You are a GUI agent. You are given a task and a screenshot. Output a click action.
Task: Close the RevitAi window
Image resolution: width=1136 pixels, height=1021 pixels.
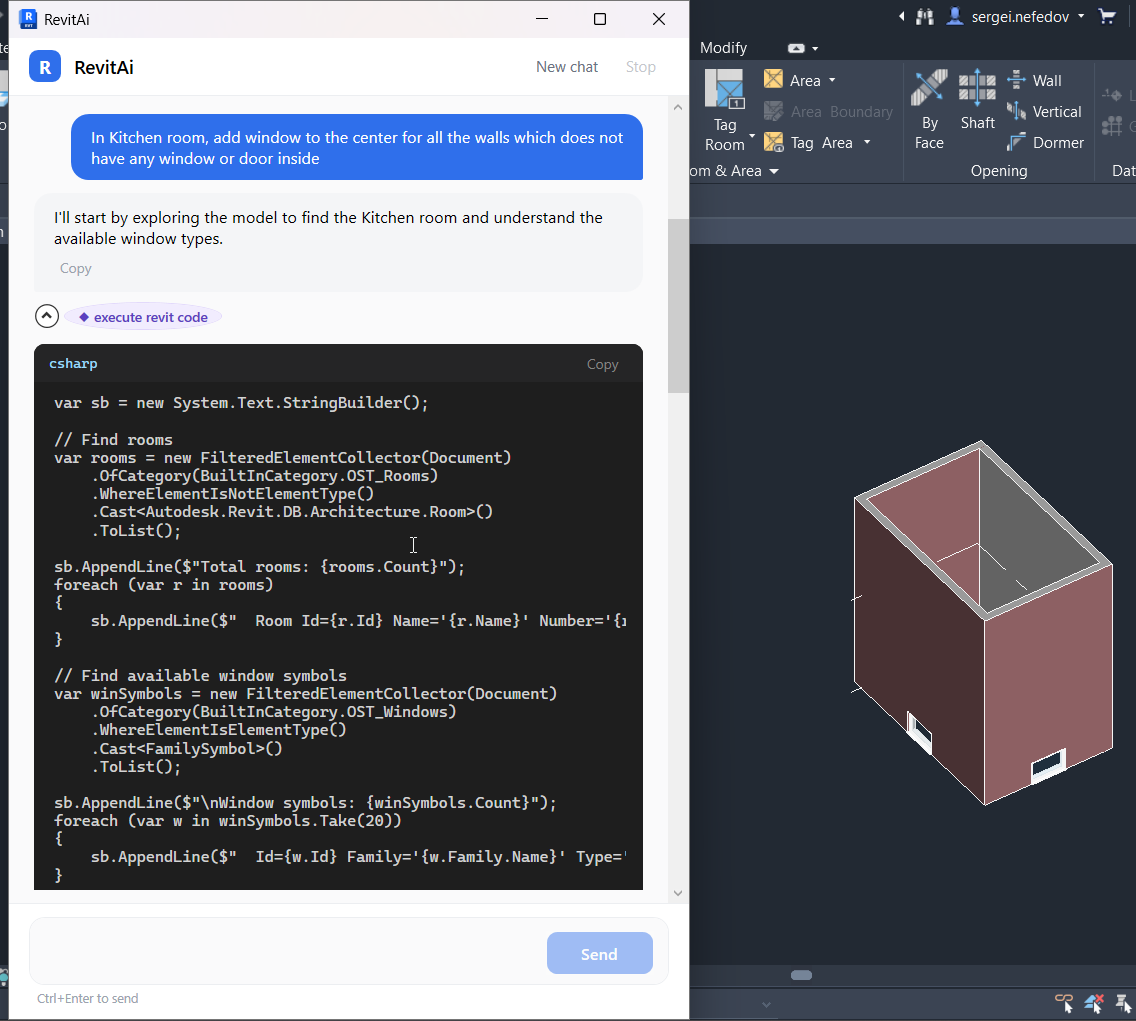tap(659, 19)
